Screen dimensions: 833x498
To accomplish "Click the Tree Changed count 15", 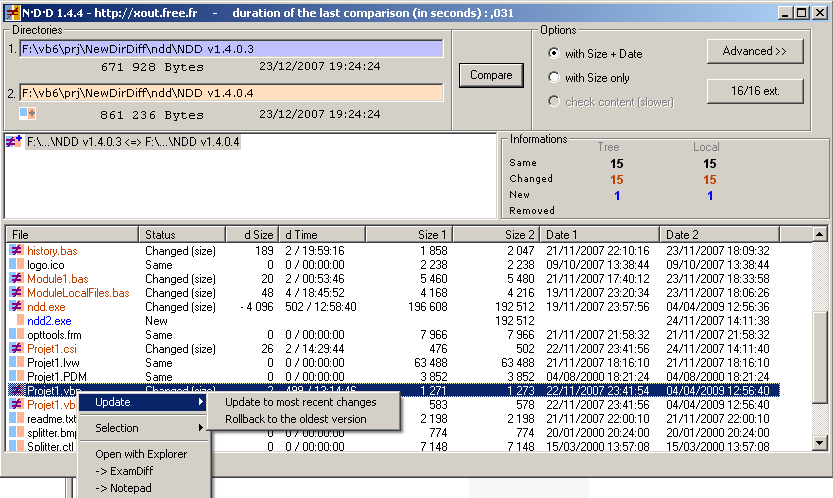I will tap(616, 180).
